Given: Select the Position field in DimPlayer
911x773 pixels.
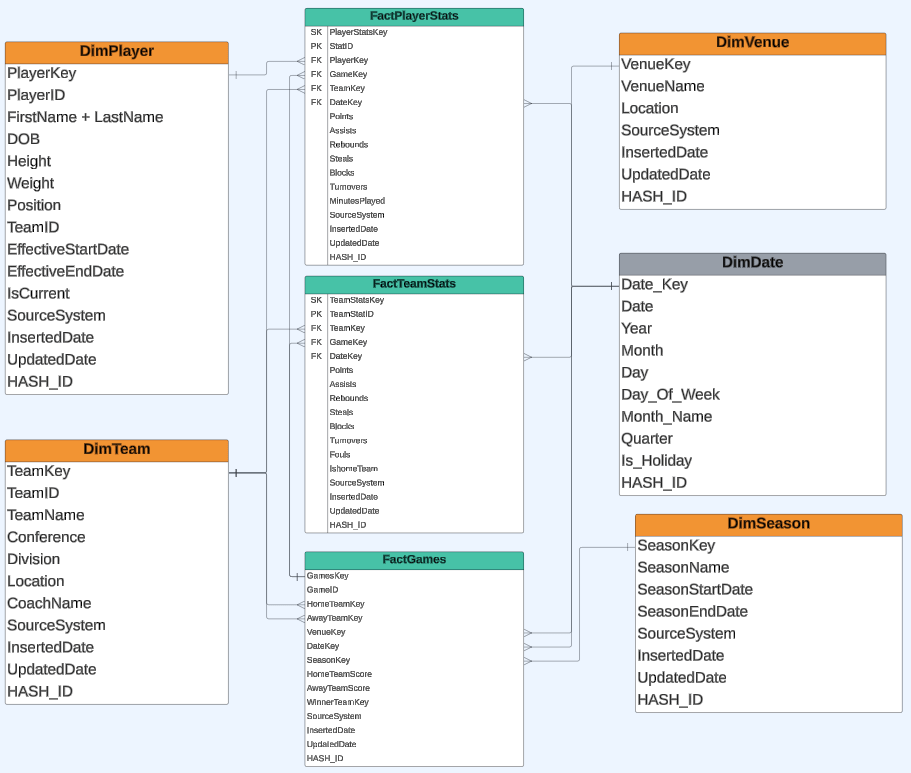Looking at the screenshot, I should click(x=117, y=206).
